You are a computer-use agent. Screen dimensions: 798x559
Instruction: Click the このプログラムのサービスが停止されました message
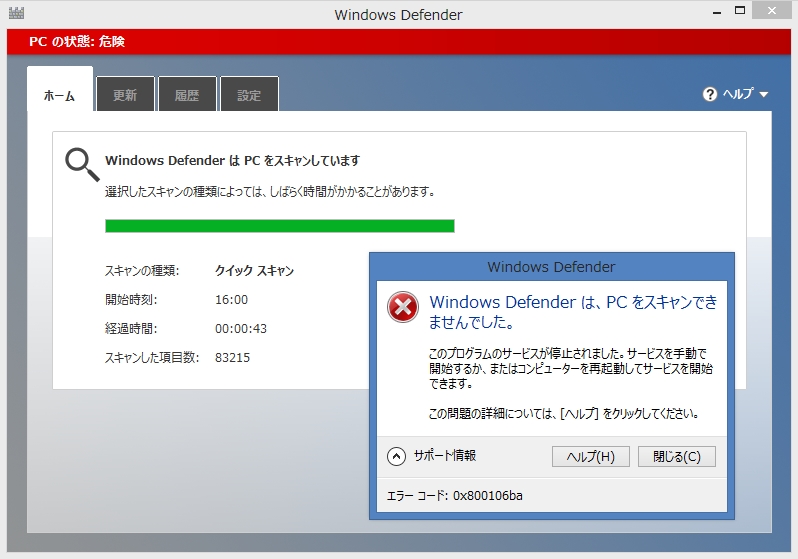[x=571, y=368]
